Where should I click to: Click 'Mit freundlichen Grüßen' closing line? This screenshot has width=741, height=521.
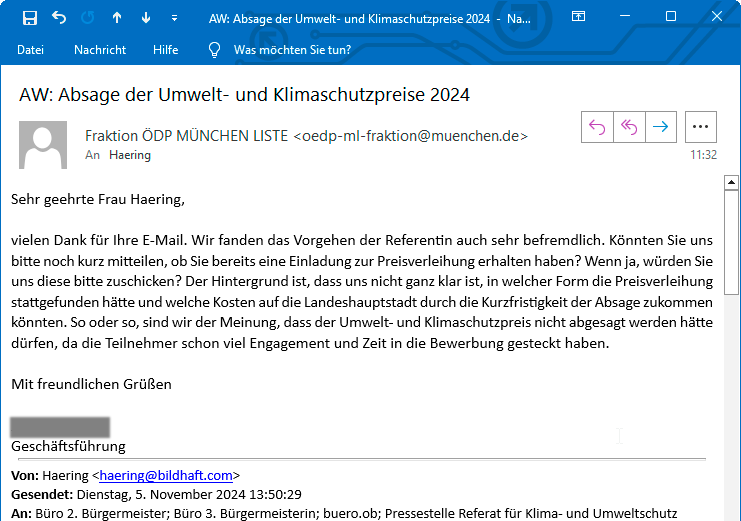point(91,384)
